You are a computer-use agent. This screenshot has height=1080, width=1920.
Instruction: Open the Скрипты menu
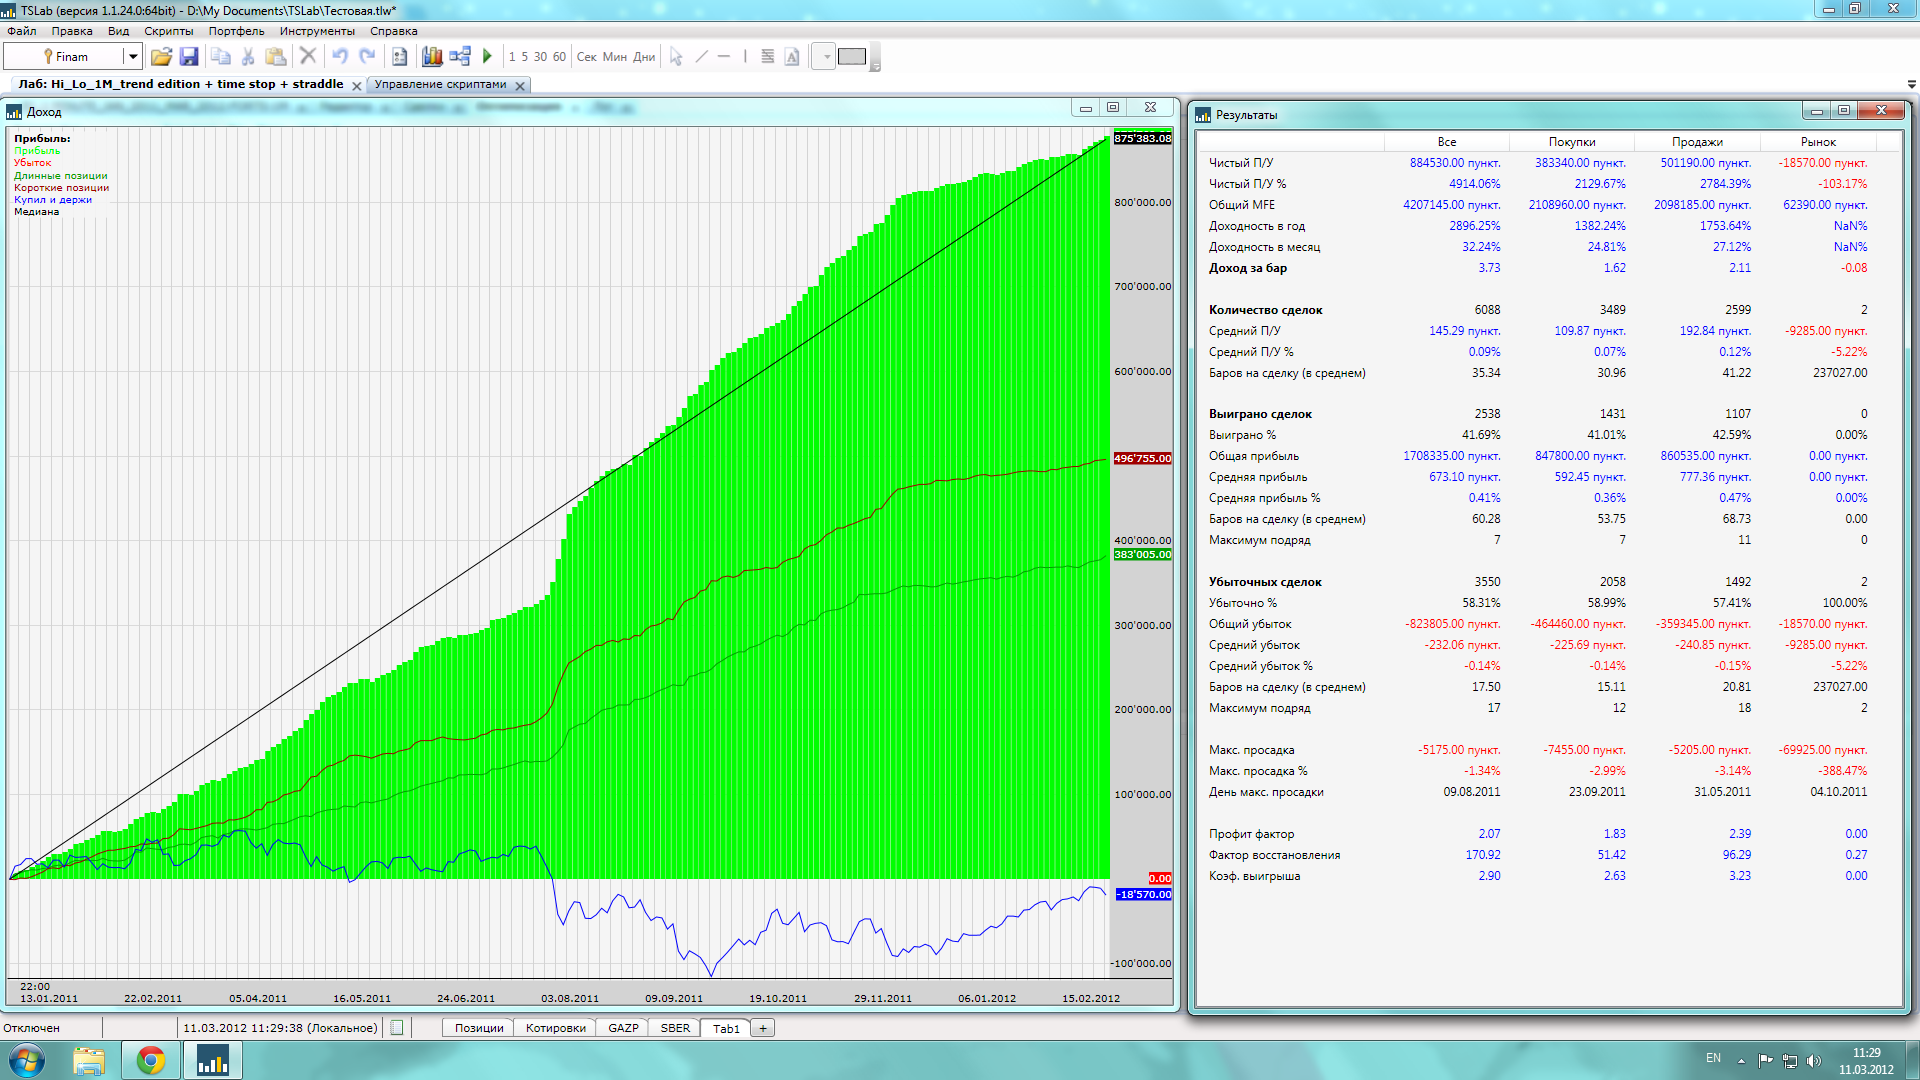(x=168, y=31)
